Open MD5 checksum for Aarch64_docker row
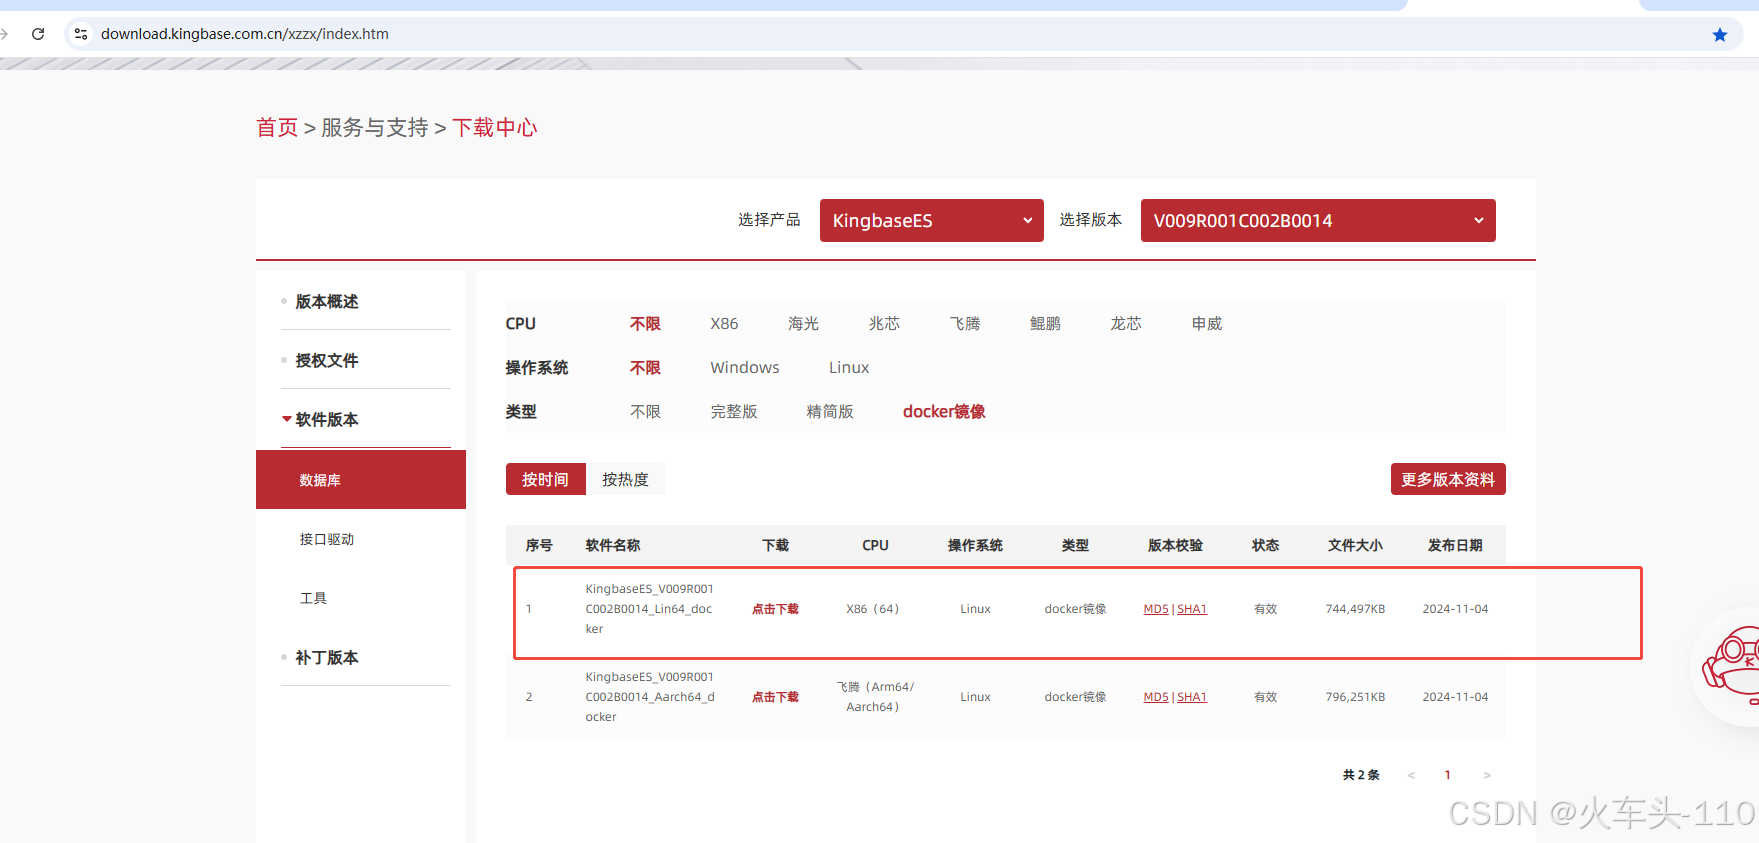1759x843 pixels. pyautogui.click(x=1156, y=697)
